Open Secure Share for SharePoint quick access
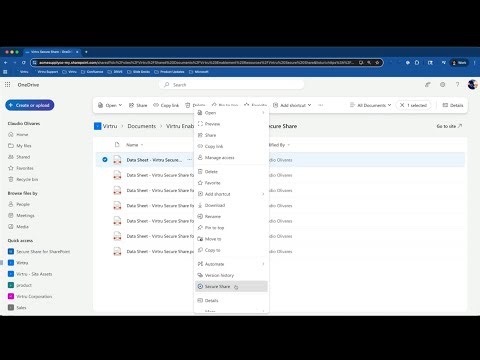Viewport: 480px width, 360px height. pyautogui.click(x=39, y=252)
